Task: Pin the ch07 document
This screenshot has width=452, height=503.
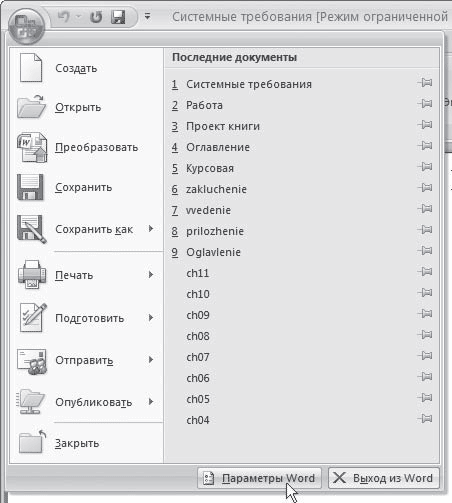Action: [425, 355]
